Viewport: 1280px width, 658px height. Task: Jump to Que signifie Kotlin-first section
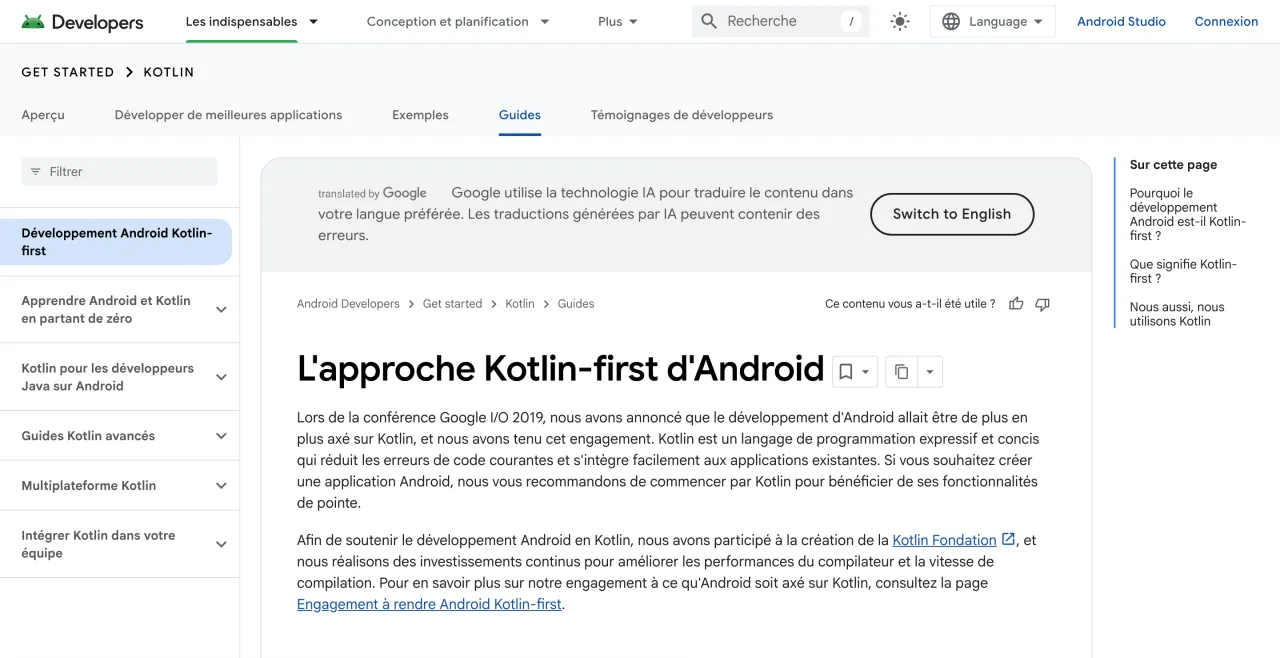1183,271
